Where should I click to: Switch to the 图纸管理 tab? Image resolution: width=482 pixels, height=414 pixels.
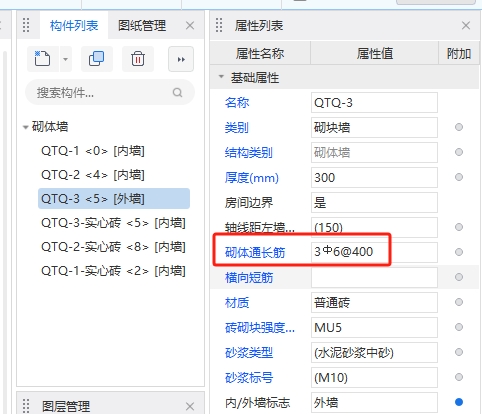coord(142,26)
